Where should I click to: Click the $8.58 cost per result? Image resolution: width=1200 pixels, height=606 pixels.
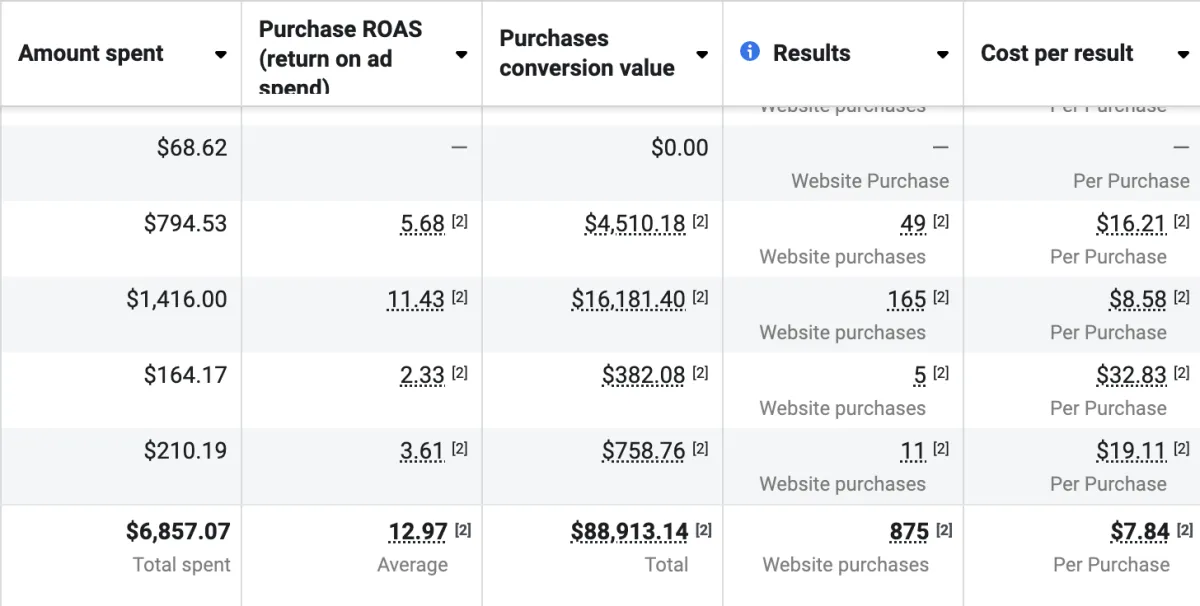(x=1138, y=300)
